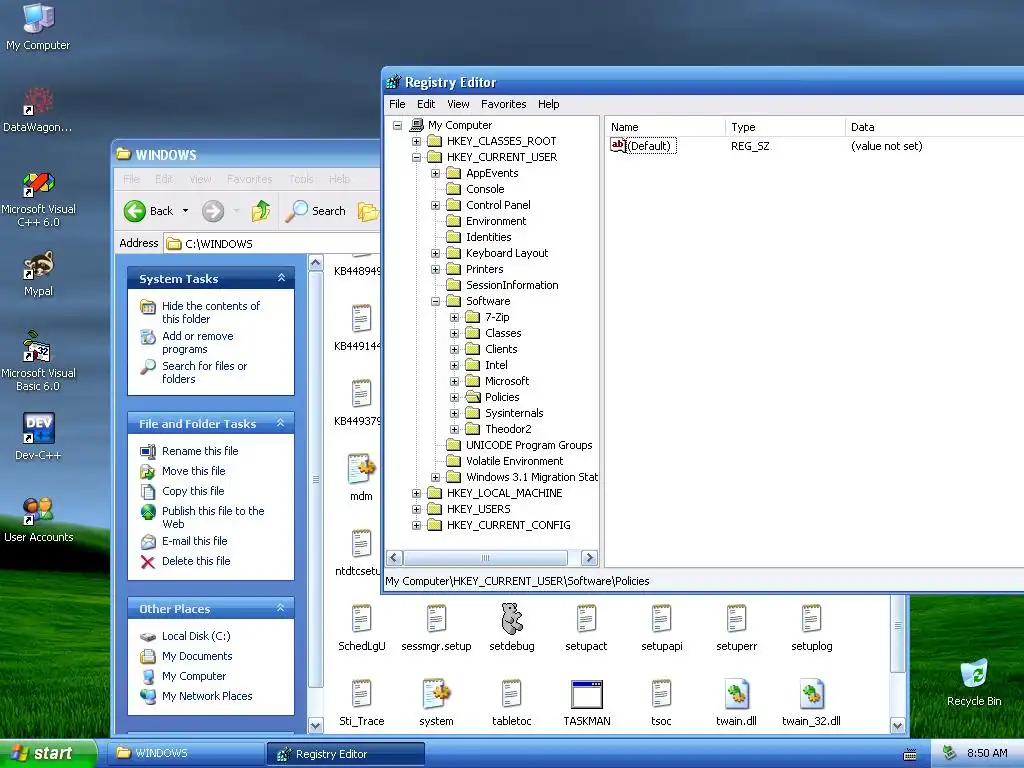This screenshot has height=768, width=1024.
Task: Click the My Computer root node in registry tree
Action: [x=460, y=125]
